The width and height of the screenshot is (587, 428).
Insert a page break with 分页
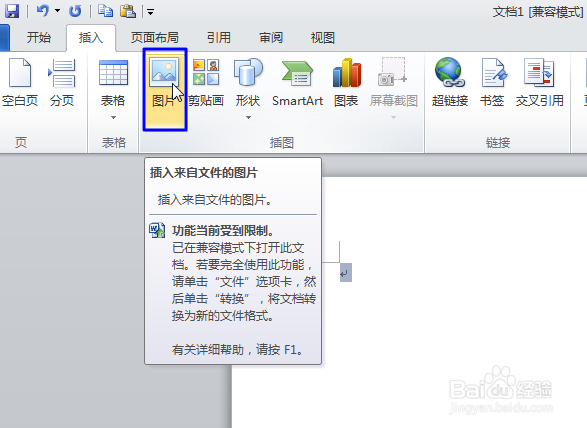coord(62,83)
